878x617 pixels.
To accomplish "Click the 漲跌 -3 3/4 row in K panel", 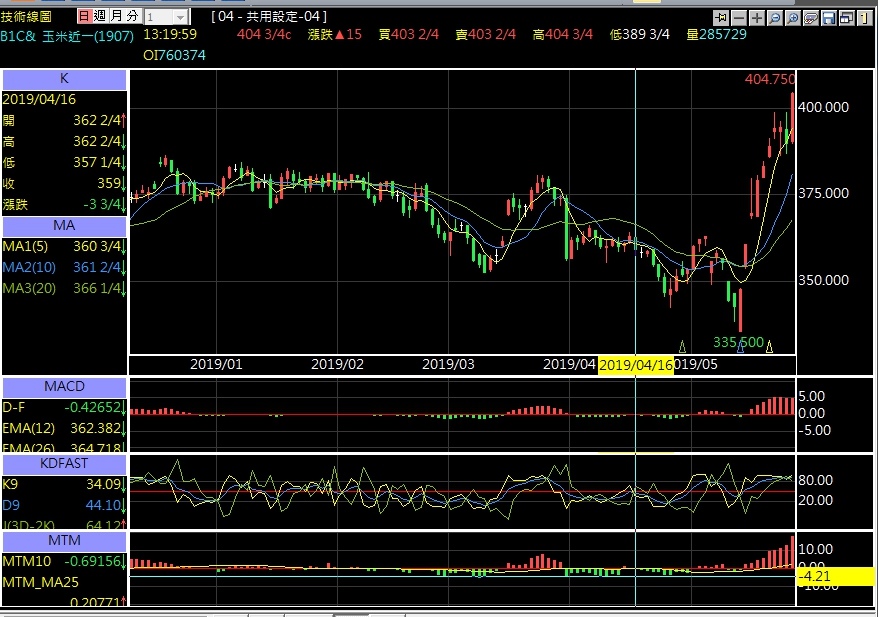I will click(64, 205).
